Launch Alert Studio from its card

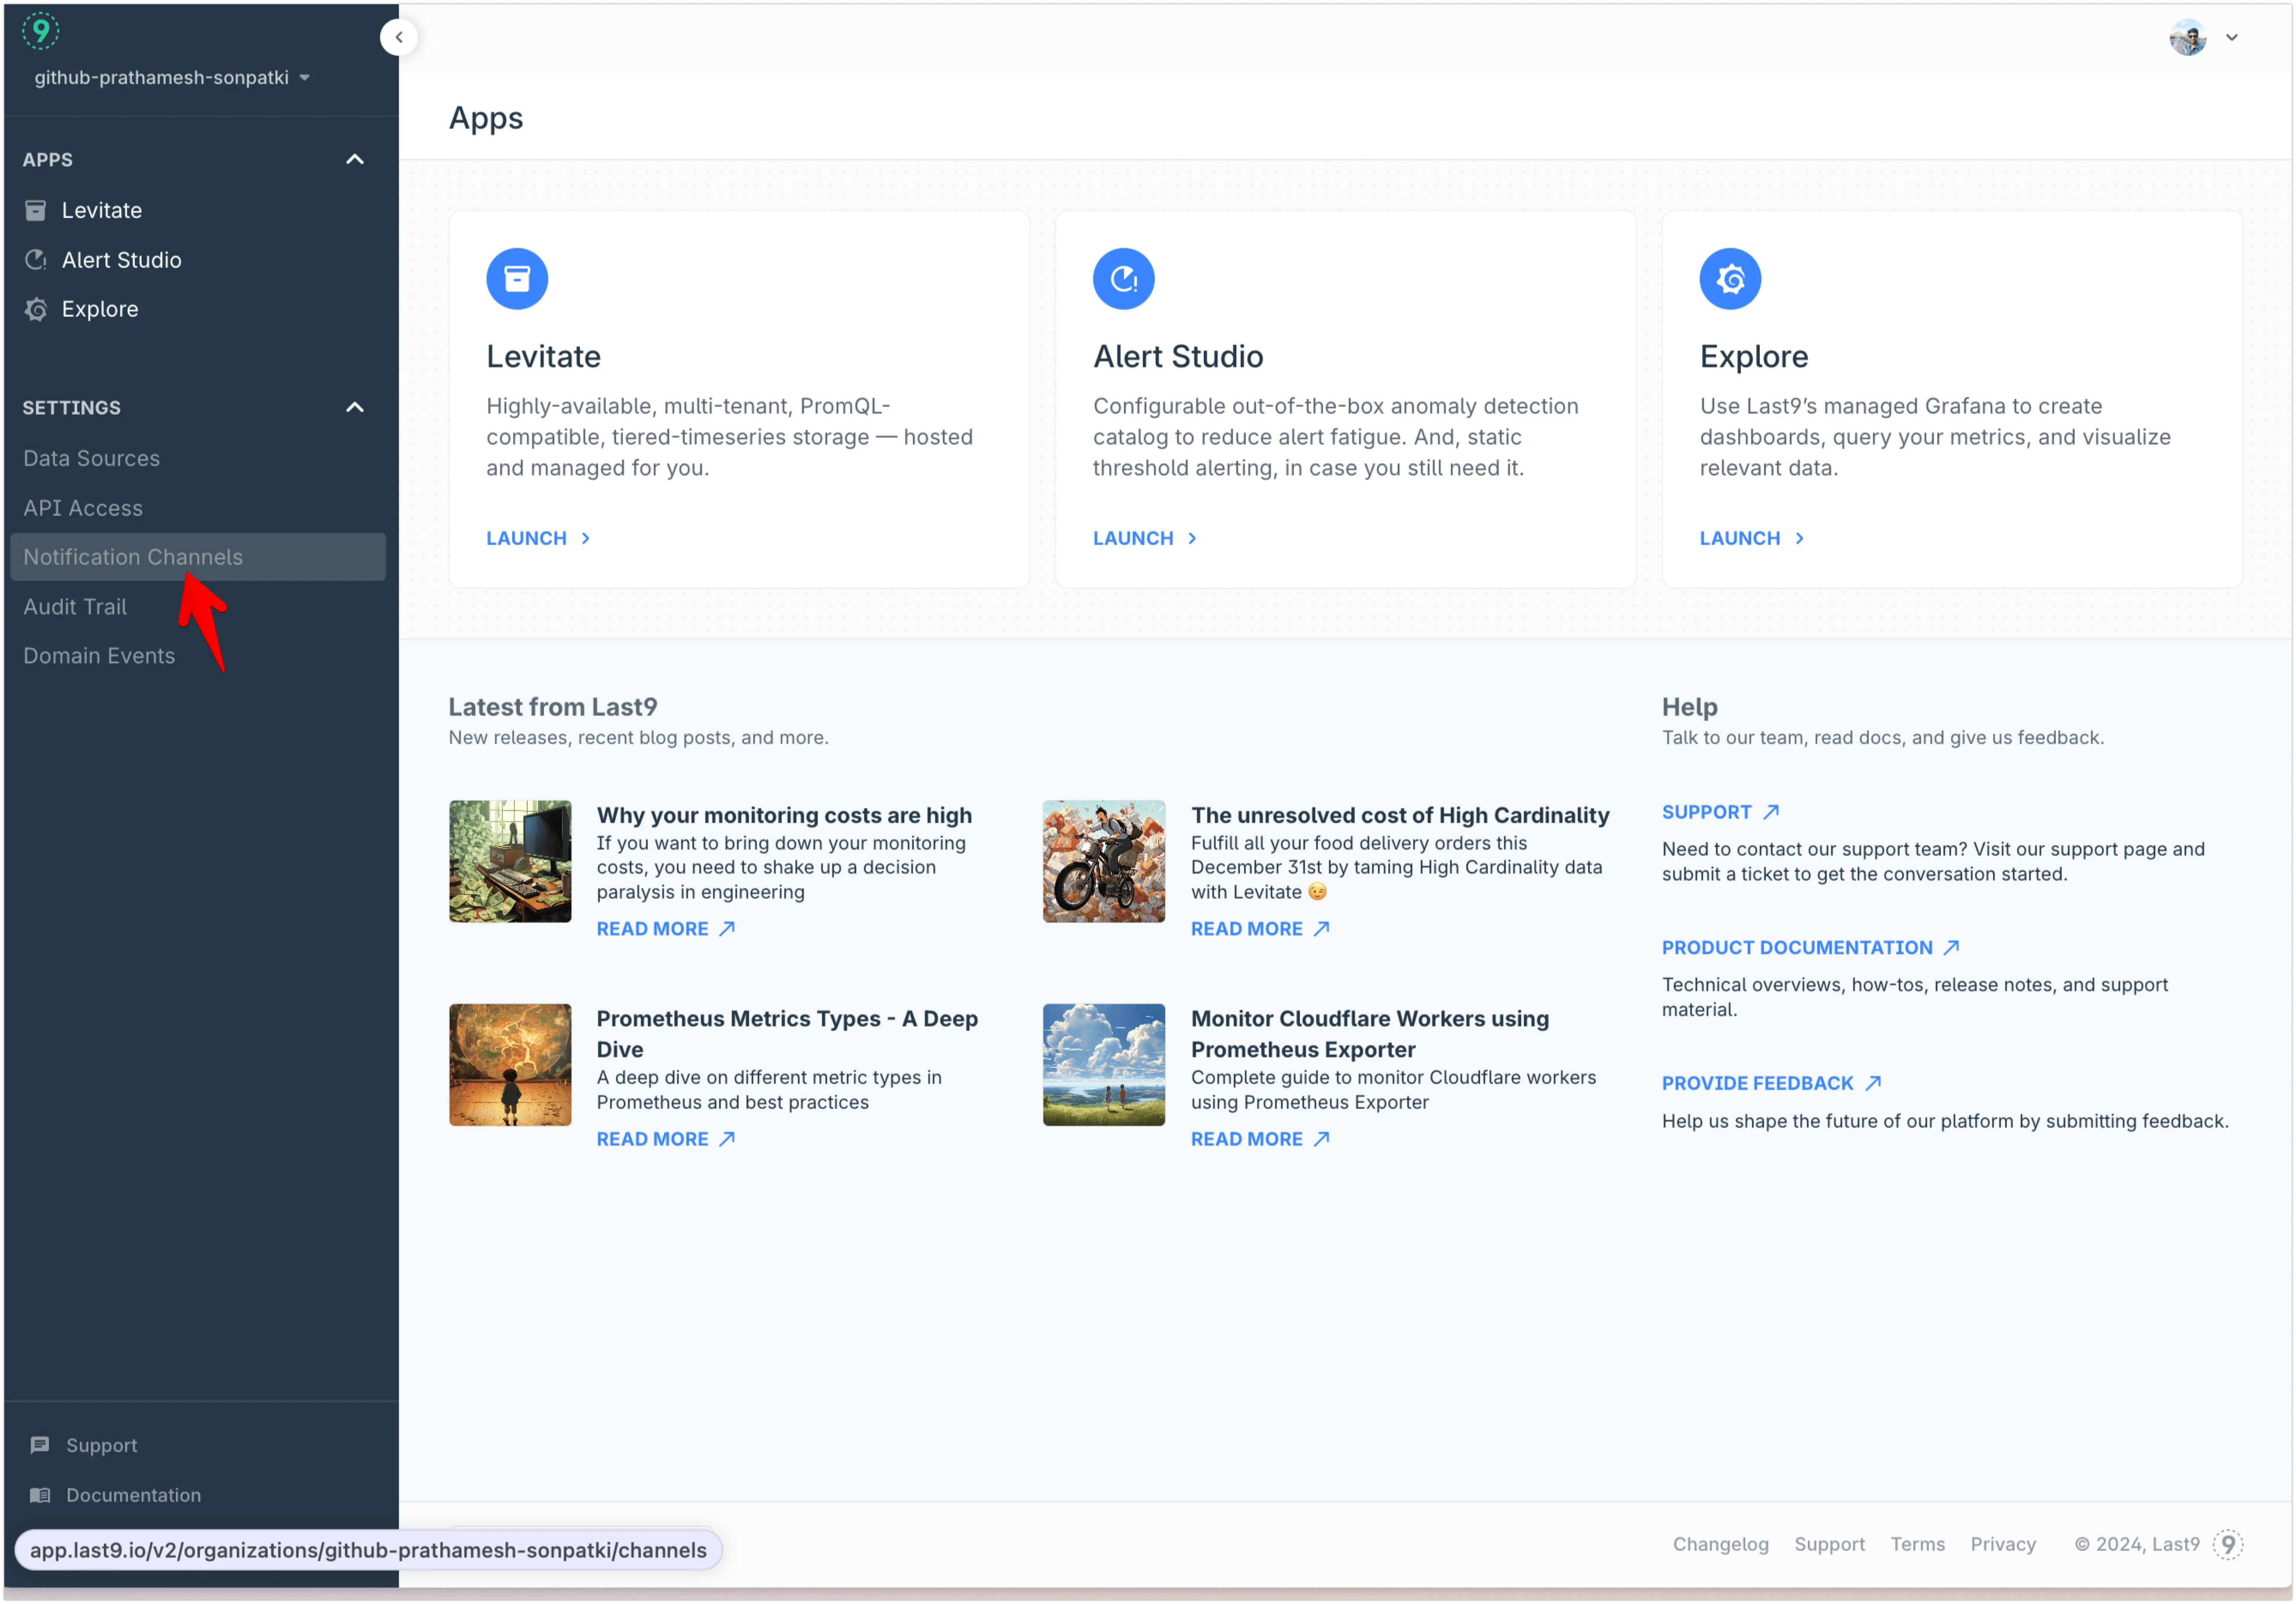[x=1144, y=538]
